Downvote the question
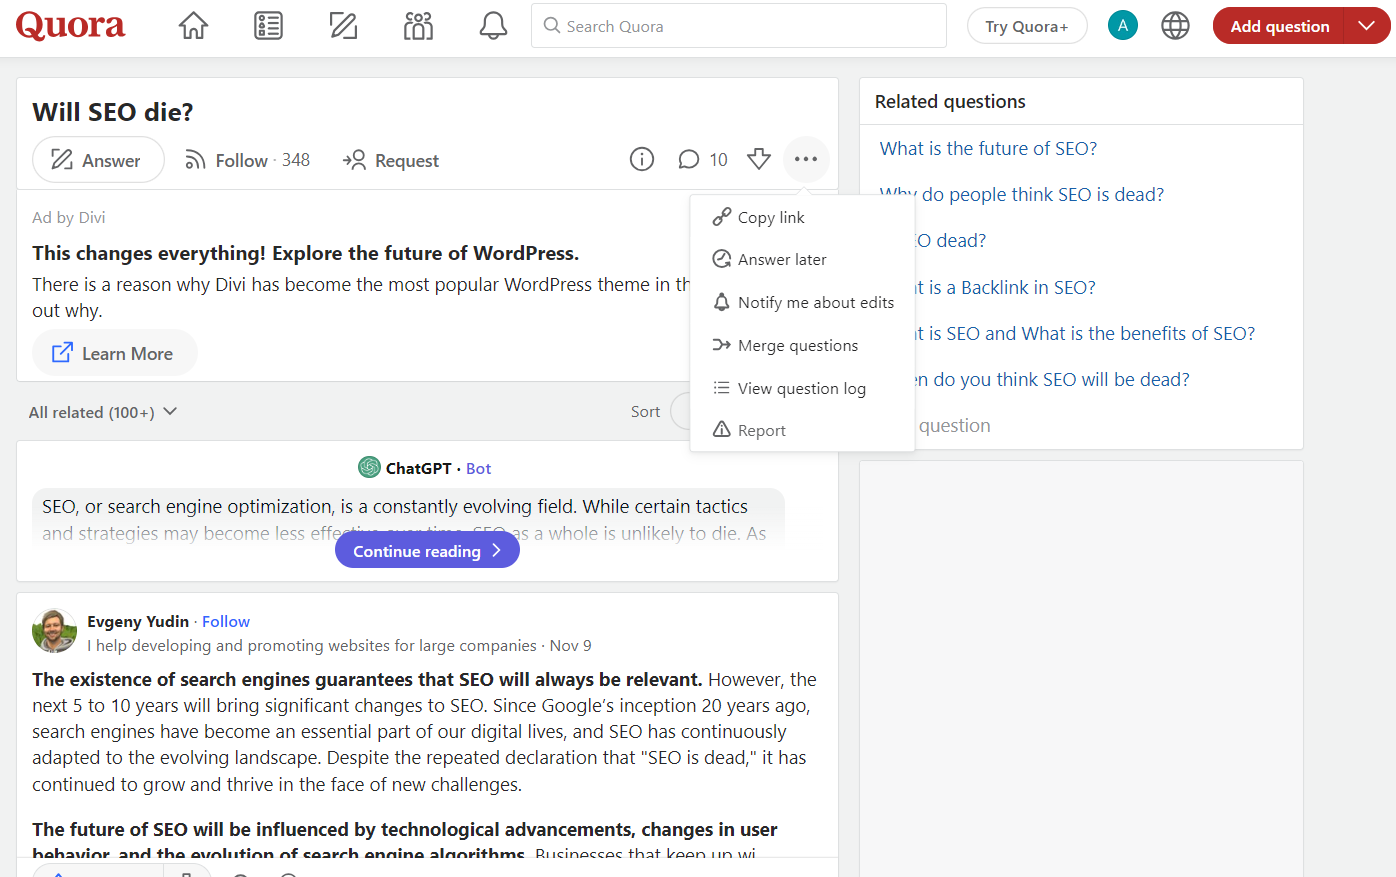This screenshot has height=877, width=1396. [x=759, y=160]
